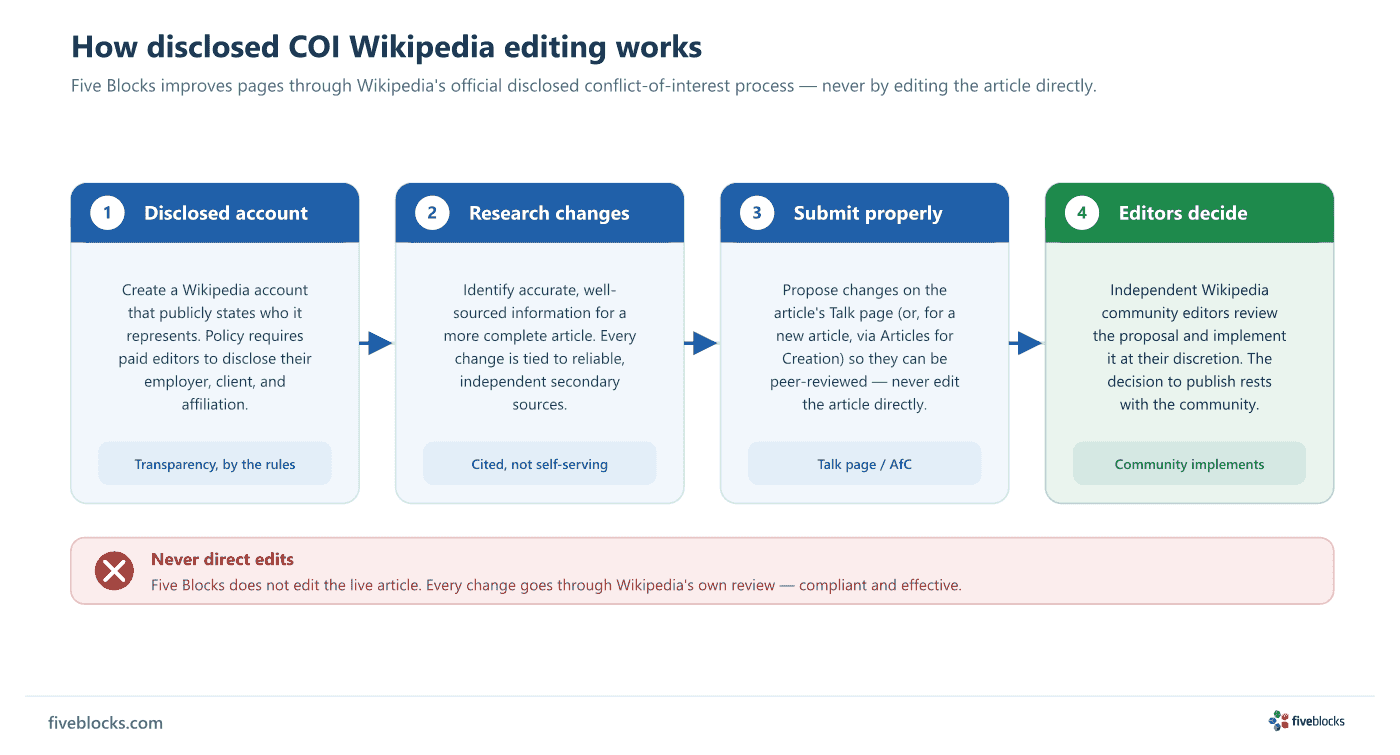
Task: Open the fiveblocks.com link in the footer
Action: point(105,722)
